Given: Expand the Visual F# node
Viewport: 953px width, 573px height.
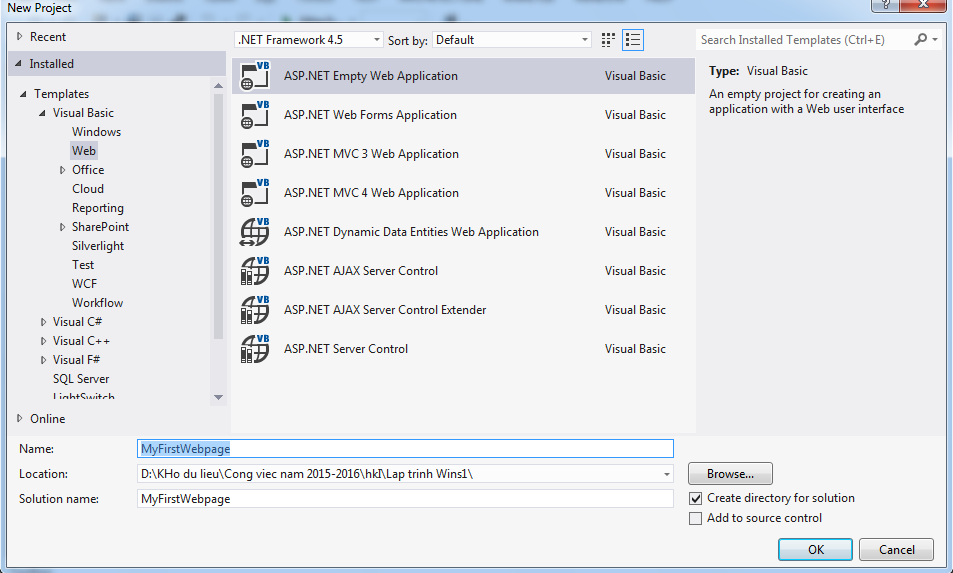Looking at the screenshot, I should (x=43, y=360).
